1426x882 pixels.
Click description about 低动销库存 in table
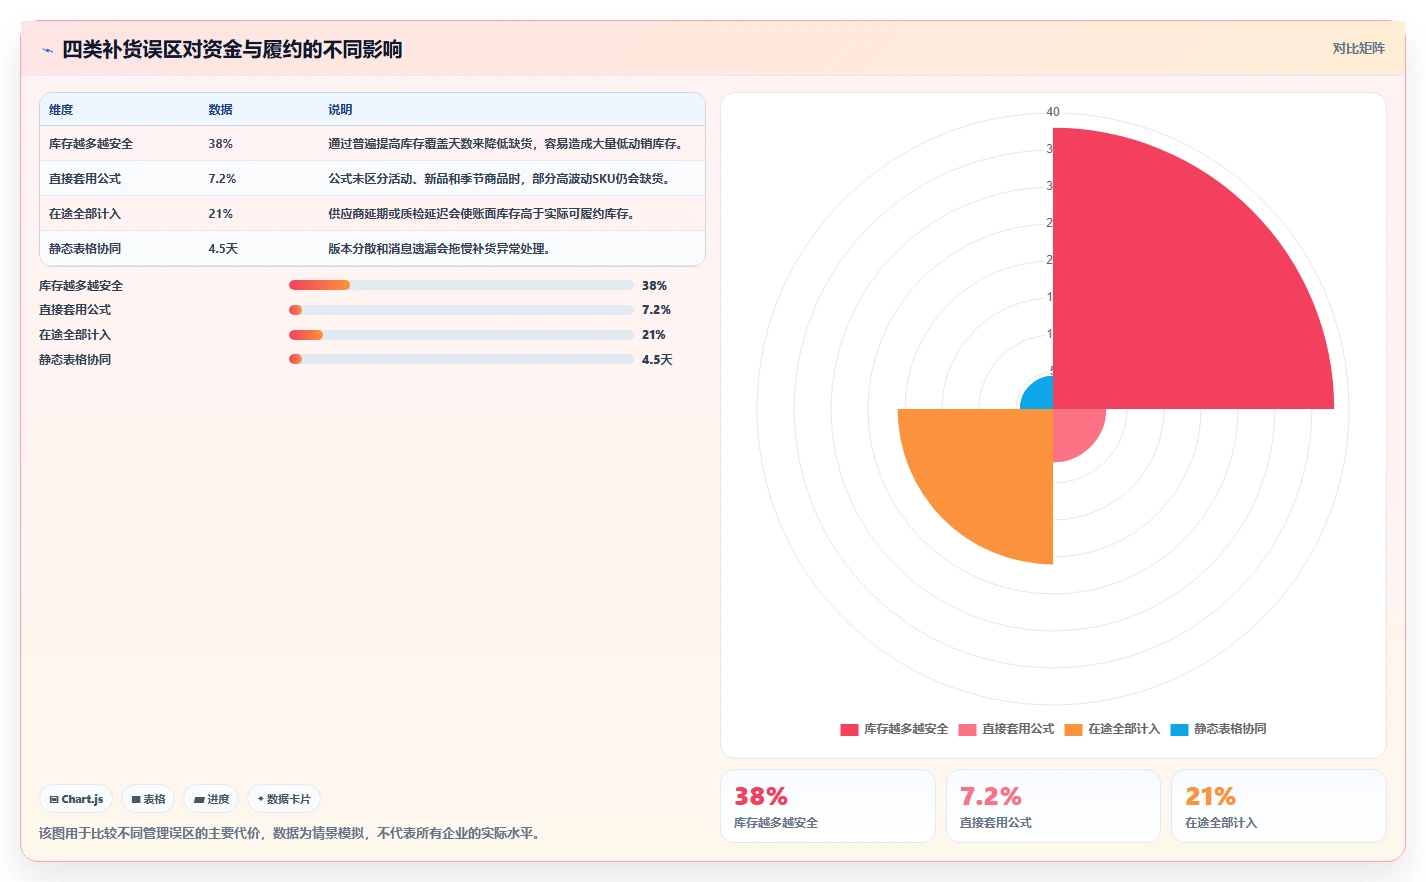[505, 144]
